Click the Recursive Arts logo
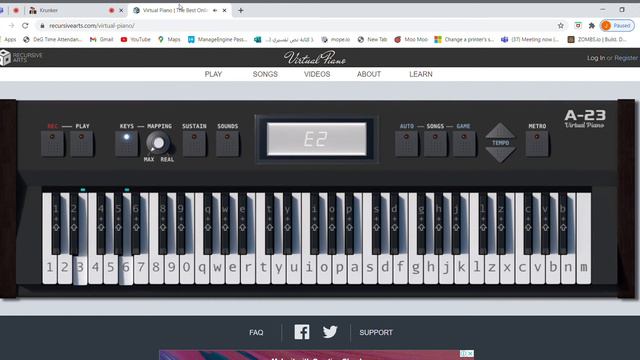640x360 pixels. click(21, 58)
